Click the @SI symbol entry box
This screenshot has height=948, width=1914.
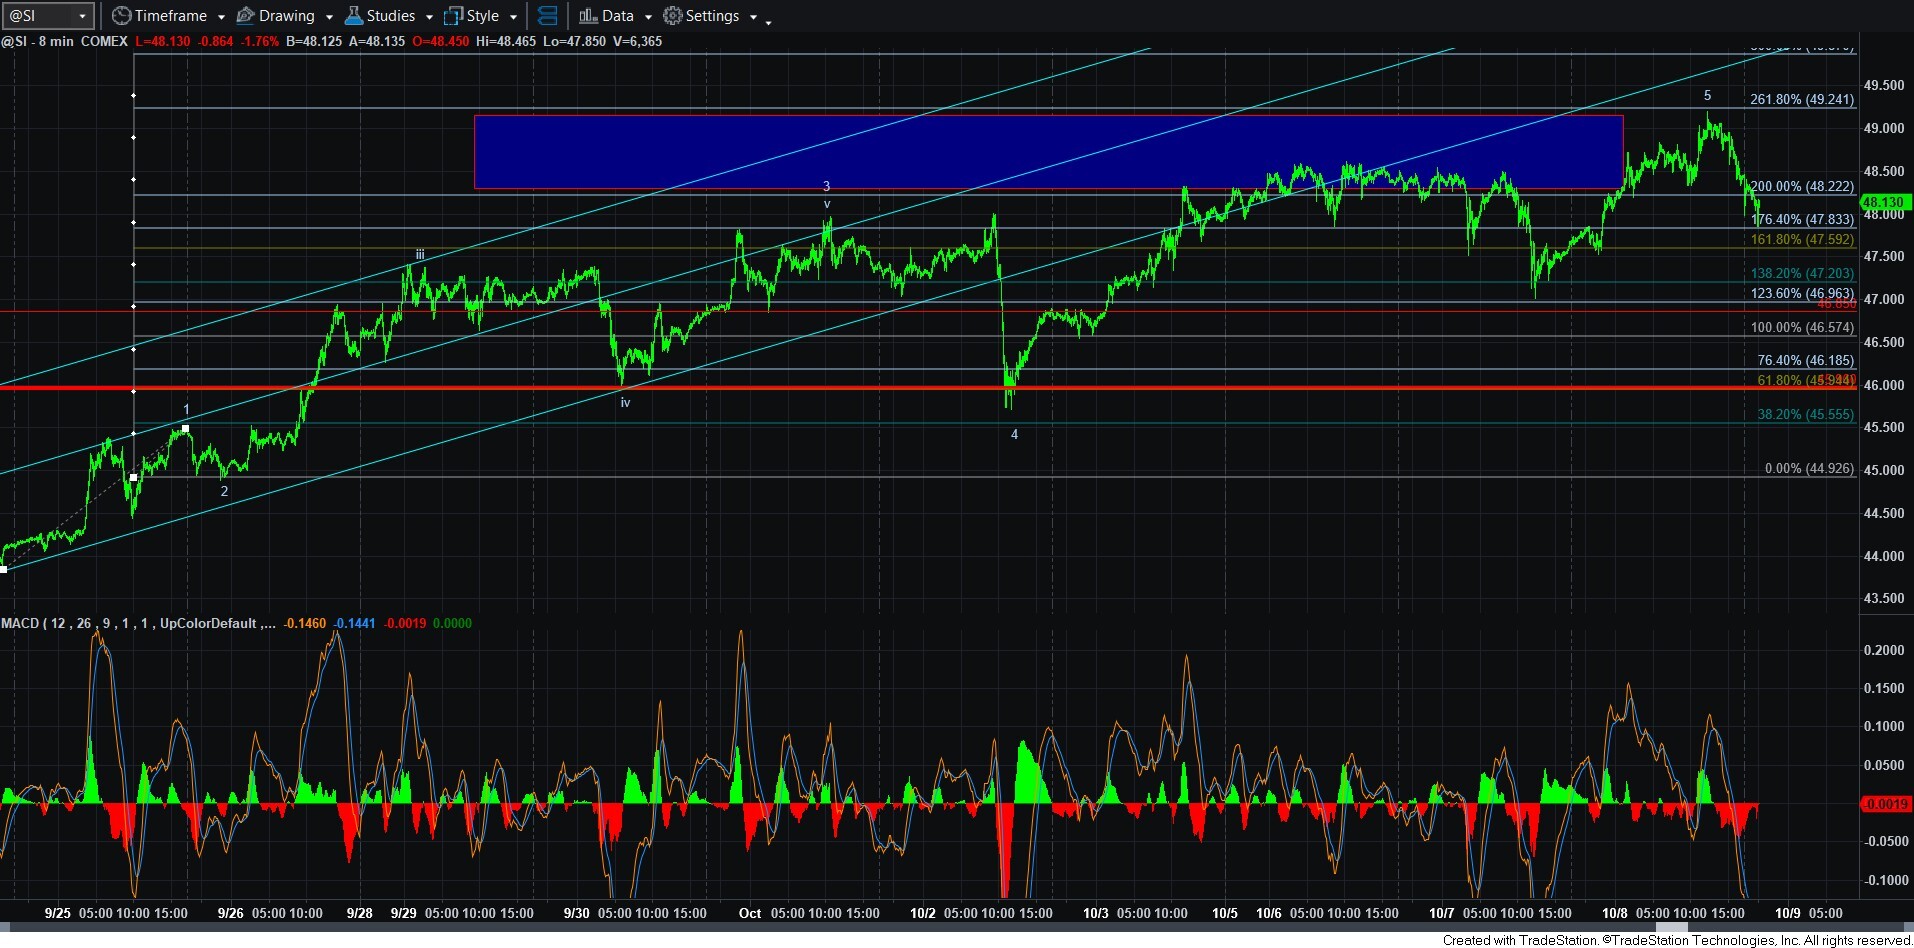coord(38,16)
